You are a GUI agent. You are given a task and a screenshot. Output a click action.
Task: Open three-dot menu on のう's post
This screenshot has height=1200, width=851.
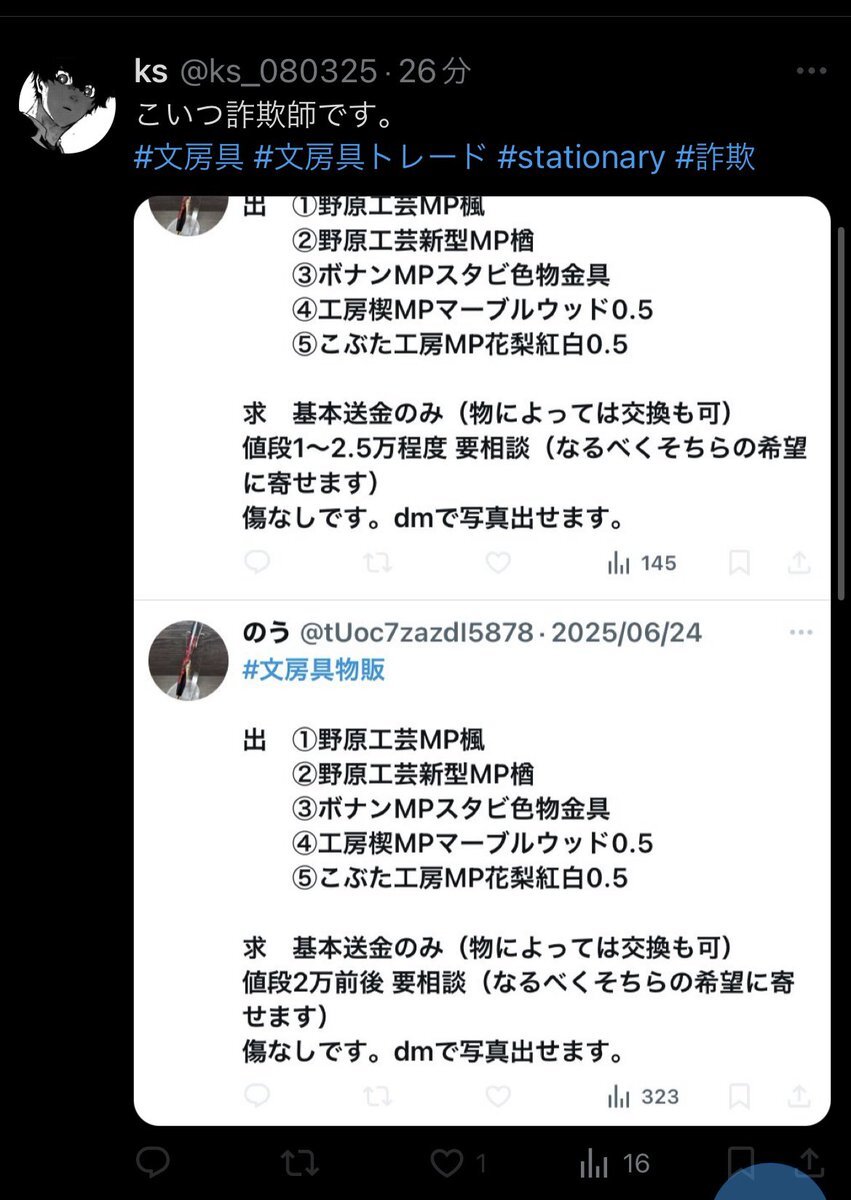point(801,633)
